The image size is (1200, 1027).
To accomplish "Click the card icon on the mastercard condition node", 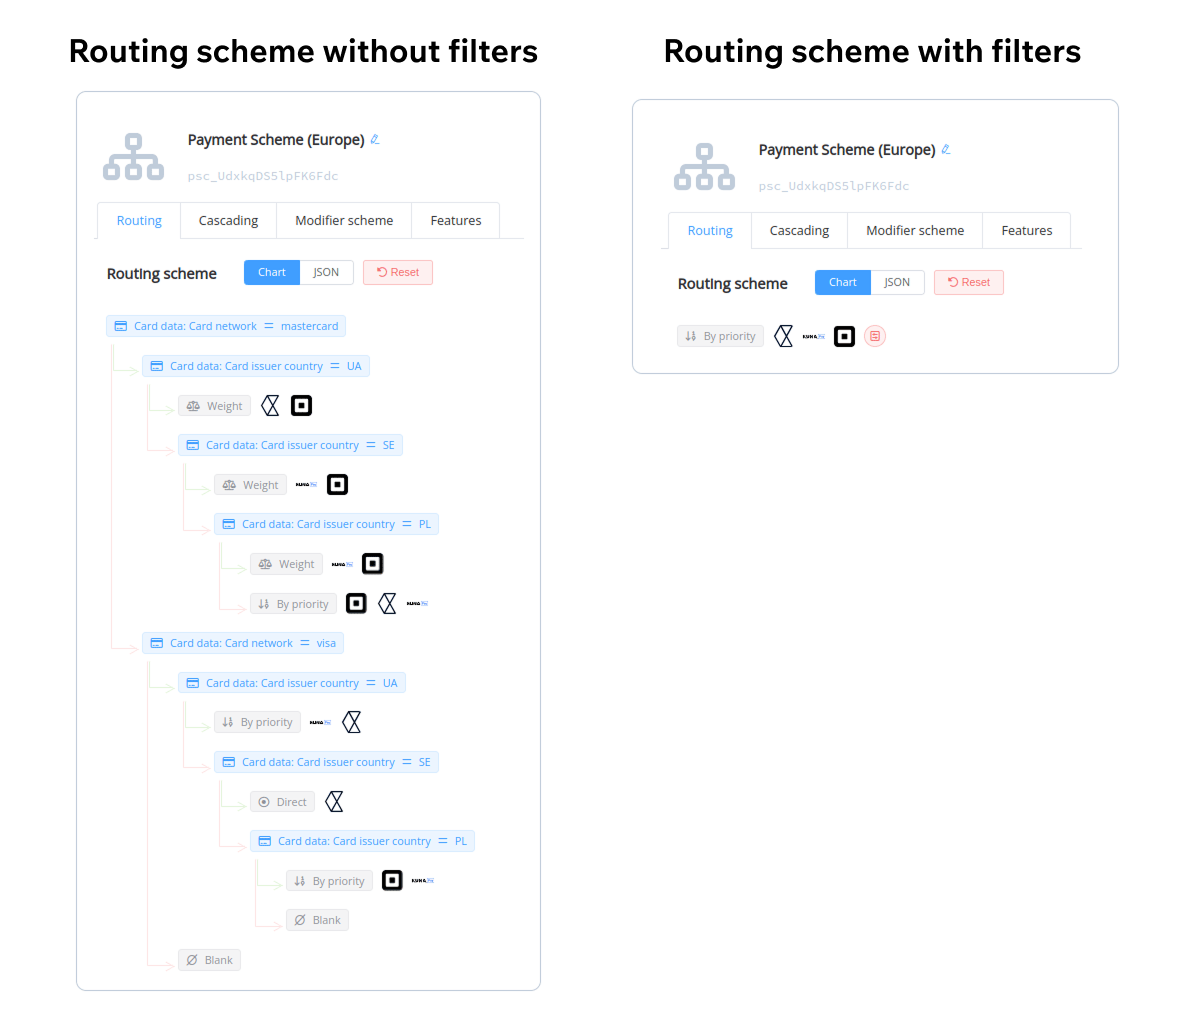I will 120,325.
